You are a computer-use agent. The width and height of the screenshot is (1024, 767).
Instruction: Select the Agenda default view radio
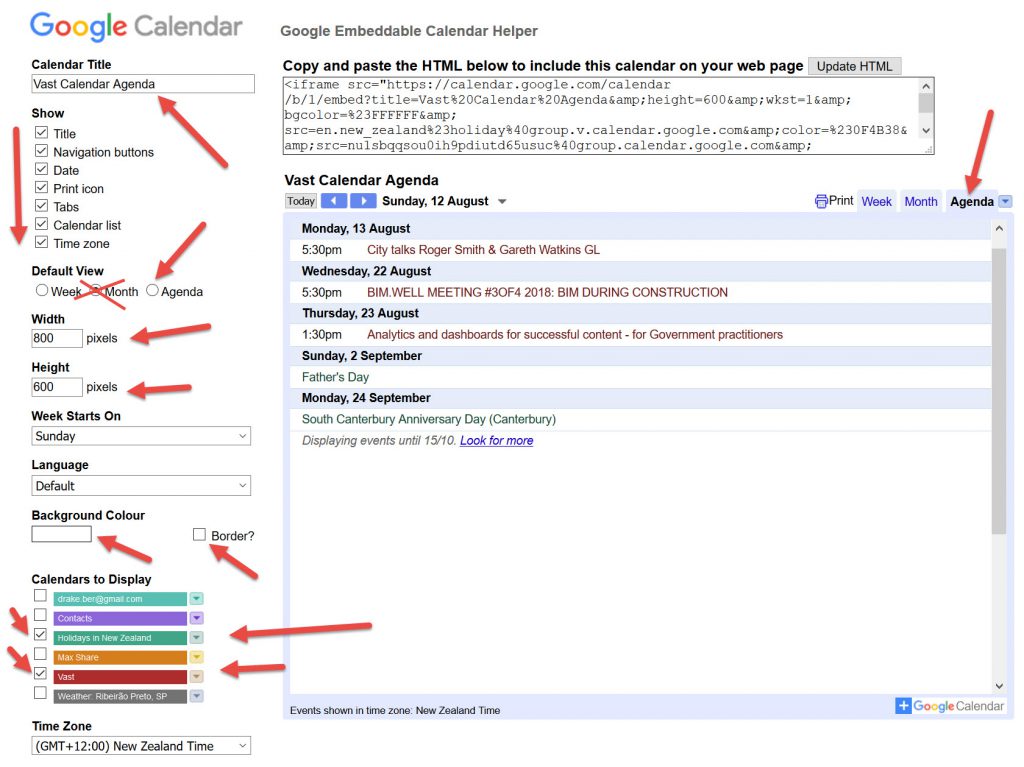pyautogui.click(x=153, y=291)
